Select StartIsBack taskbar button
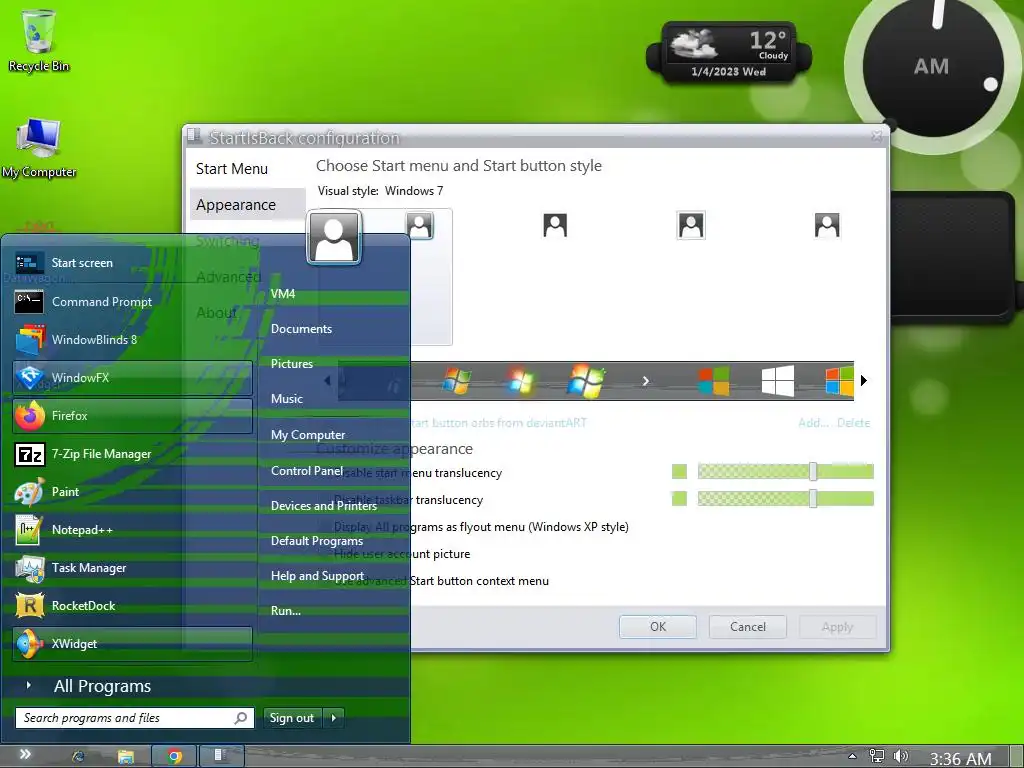 click(x=221, y=756)
